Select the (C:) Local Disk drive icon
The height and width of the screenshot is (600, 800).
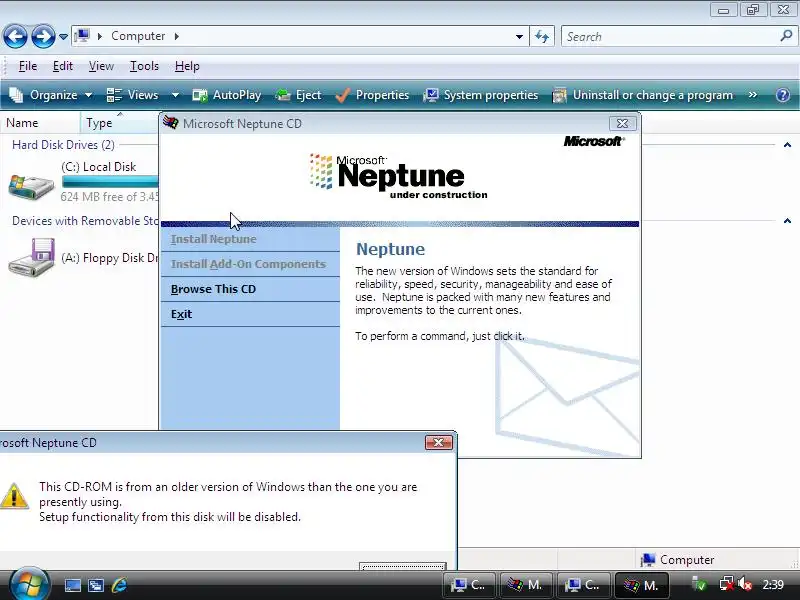[x=31, y=187]
